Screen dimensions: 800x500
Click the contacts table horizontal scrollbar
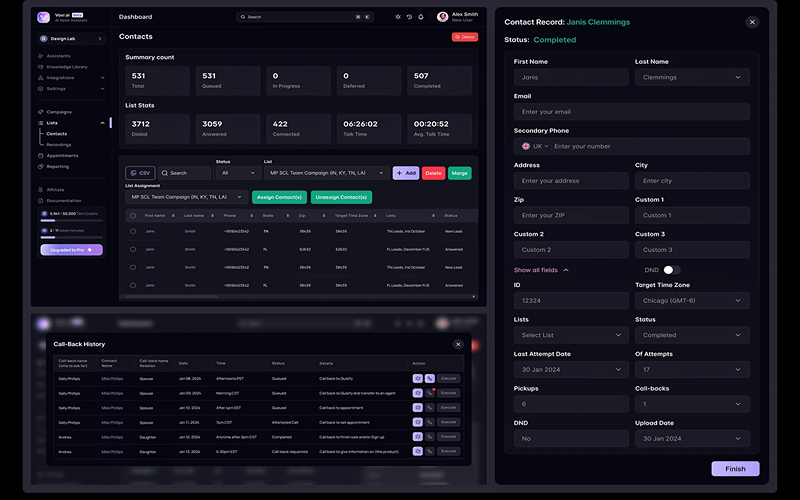coord(171,296)
